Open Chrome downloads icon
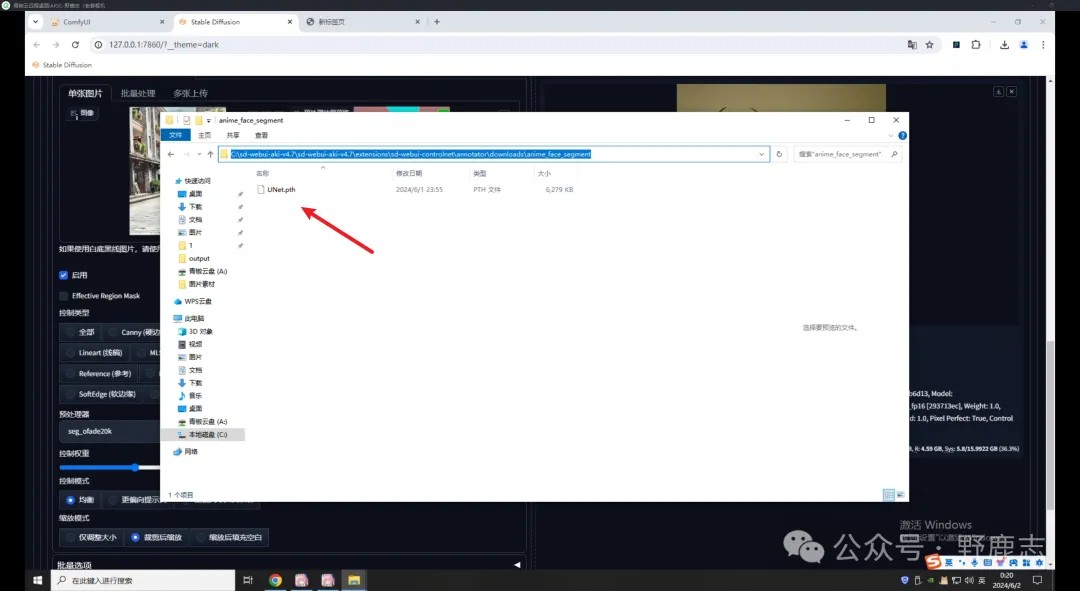Image resolution: width=1080 pixels, height=591 pixels. (x=1004, y=45)
